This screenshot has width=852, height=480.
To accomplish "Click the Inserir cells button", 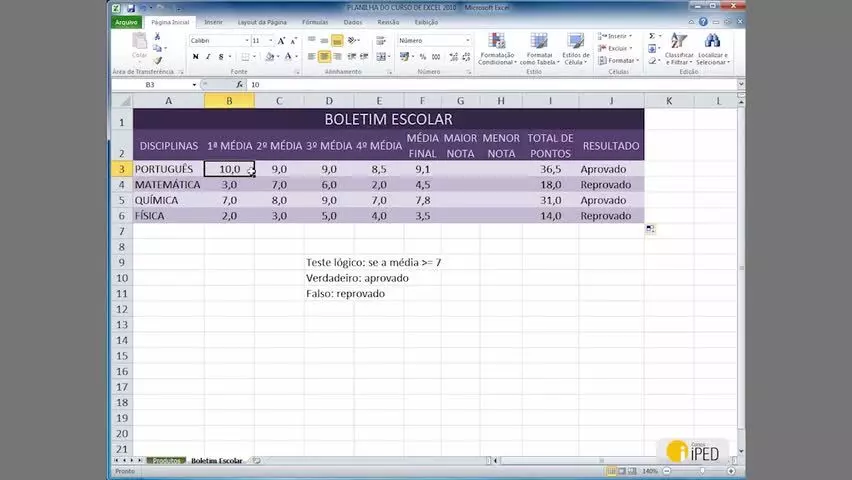I will click(x=616, y=36).
